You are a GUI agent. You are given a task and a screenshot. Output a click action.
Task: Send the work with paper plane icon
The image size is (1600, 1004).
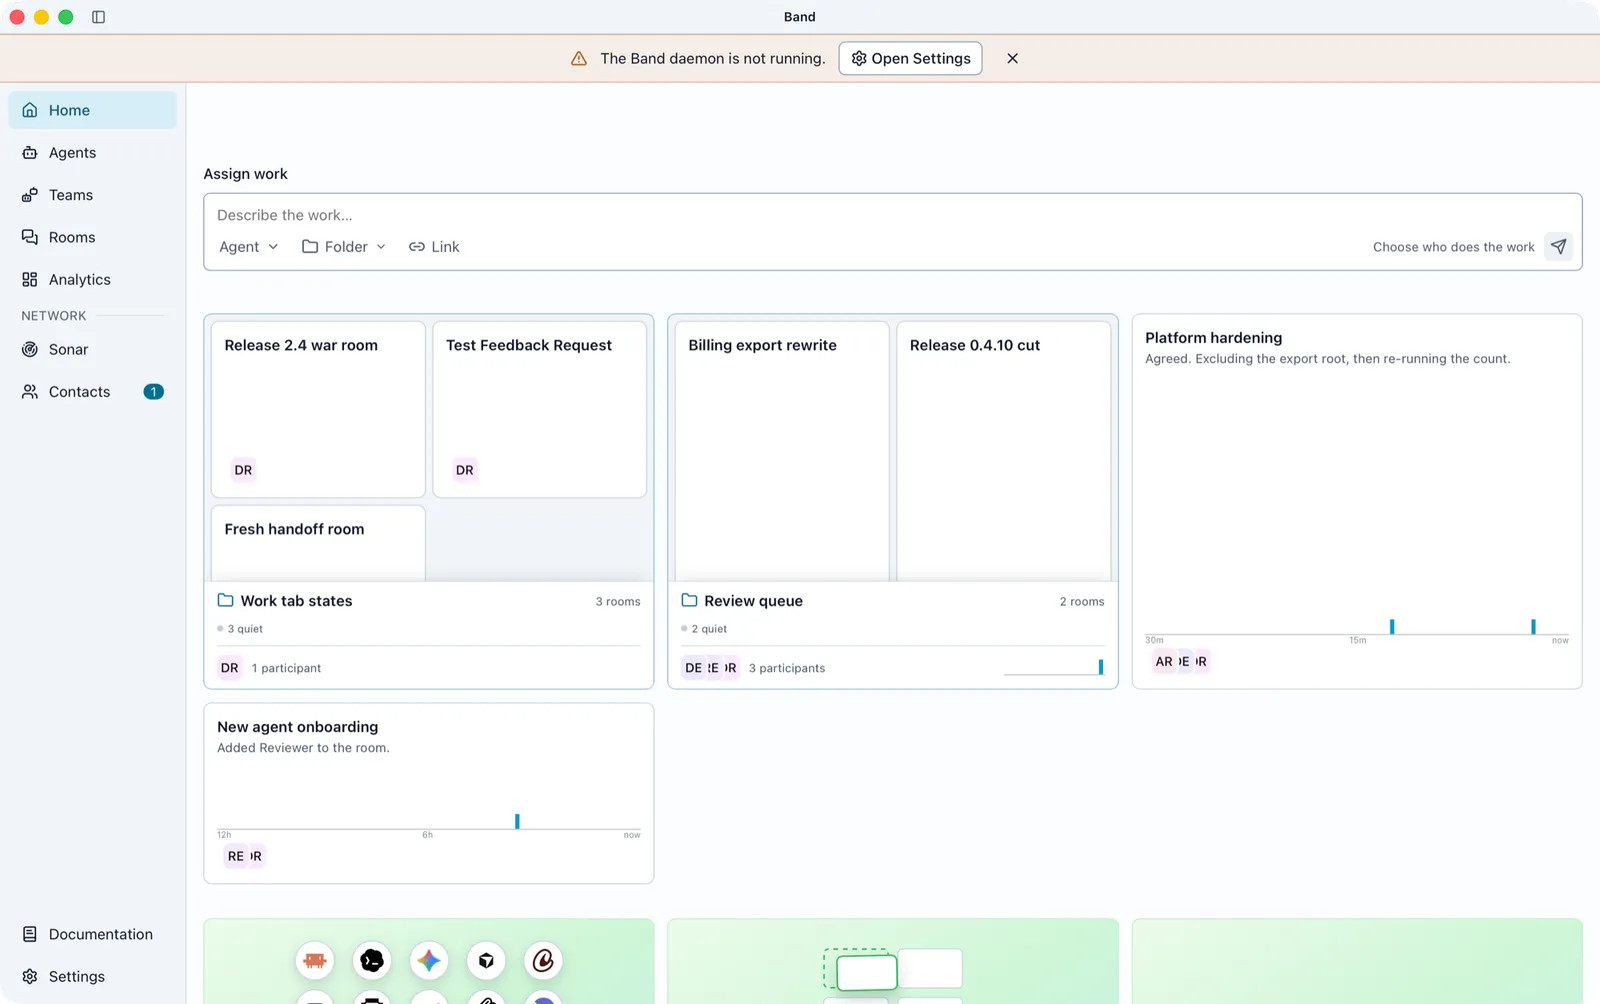click(1558, 247)
